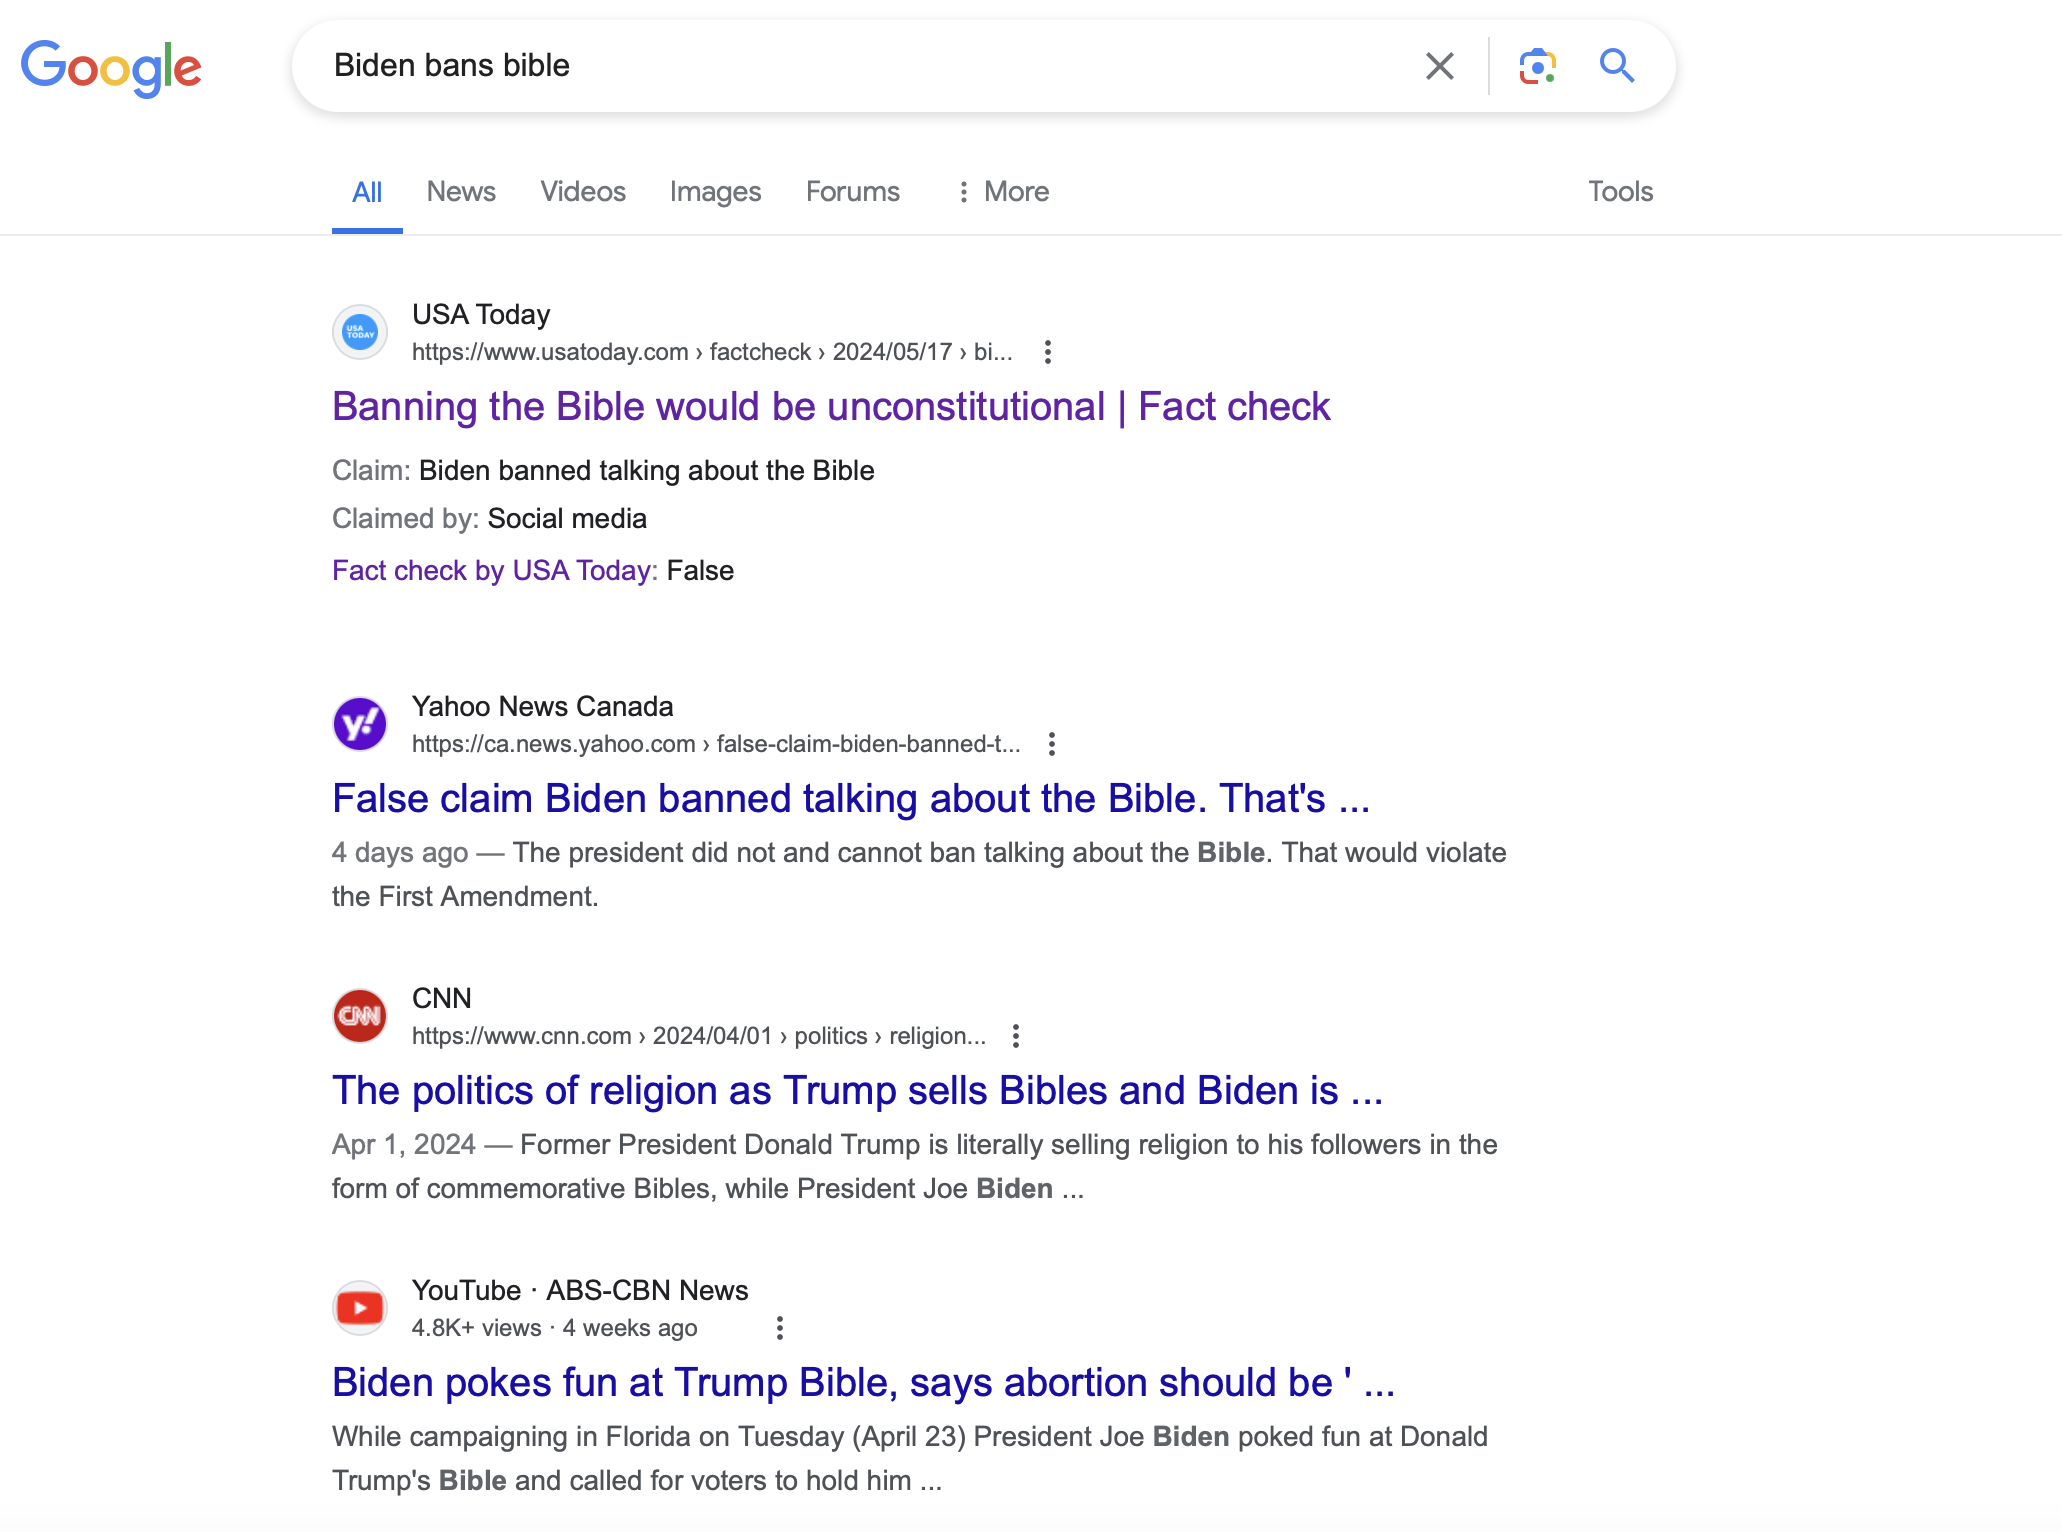The width and height of the screenshot is (2062, 1532).
Task: Click the YouTube result favicon
Action: pyautogui.click(x=360, y=1308)
